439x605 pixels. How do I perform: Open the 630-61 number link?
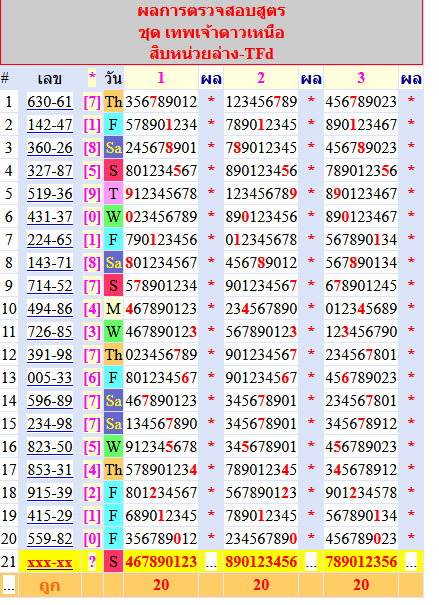click(50, 102)
